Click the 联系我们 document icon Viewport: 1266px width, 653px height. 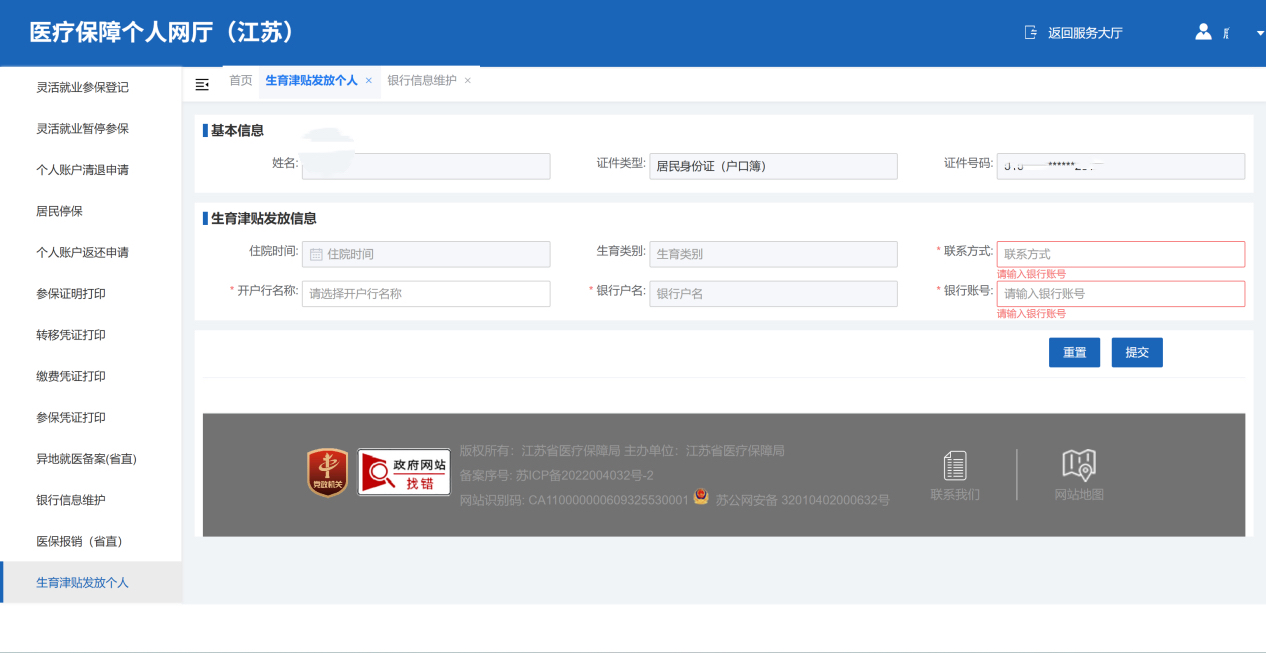click(955, 466)
